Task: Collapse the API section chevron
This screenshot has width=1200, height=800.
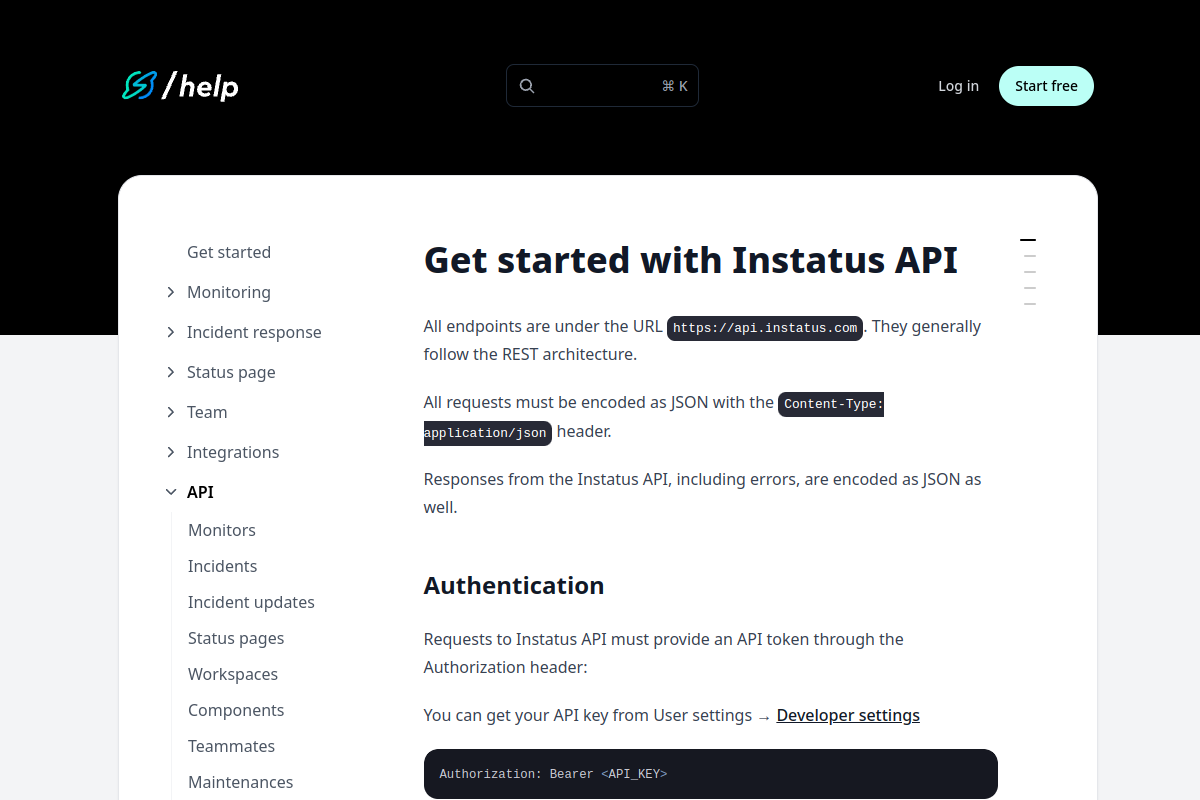Action: pos(171,492)
